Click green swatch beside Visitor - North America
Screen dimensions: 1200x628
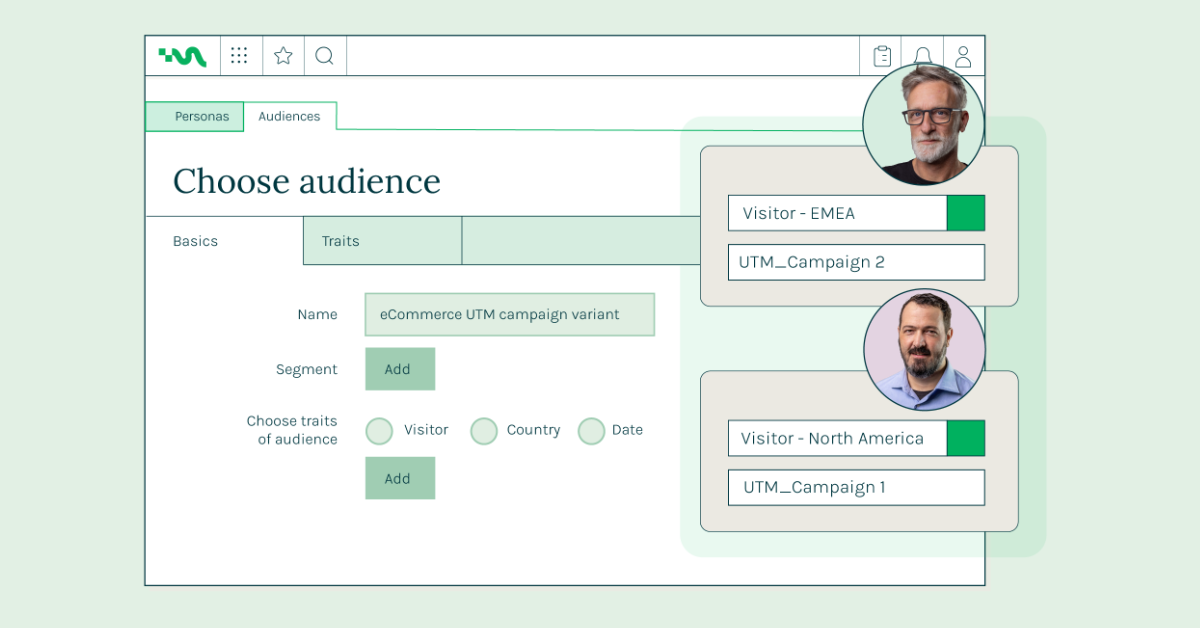(965, 438)
